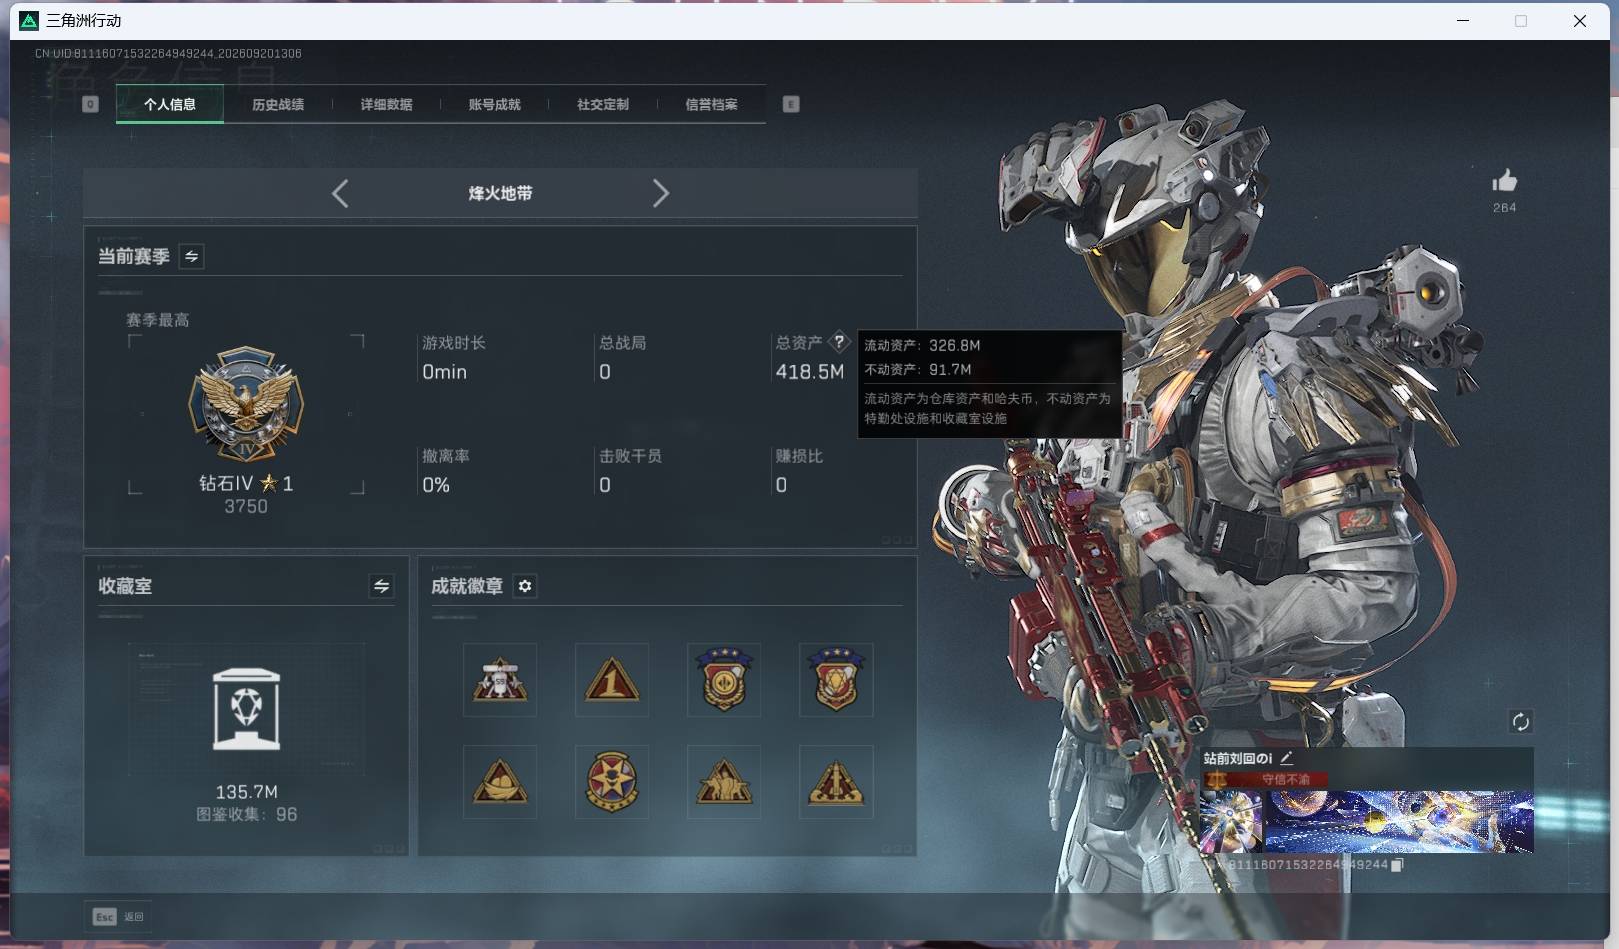Click the 图鉴收集: 96 text

(x=247, y=815)
